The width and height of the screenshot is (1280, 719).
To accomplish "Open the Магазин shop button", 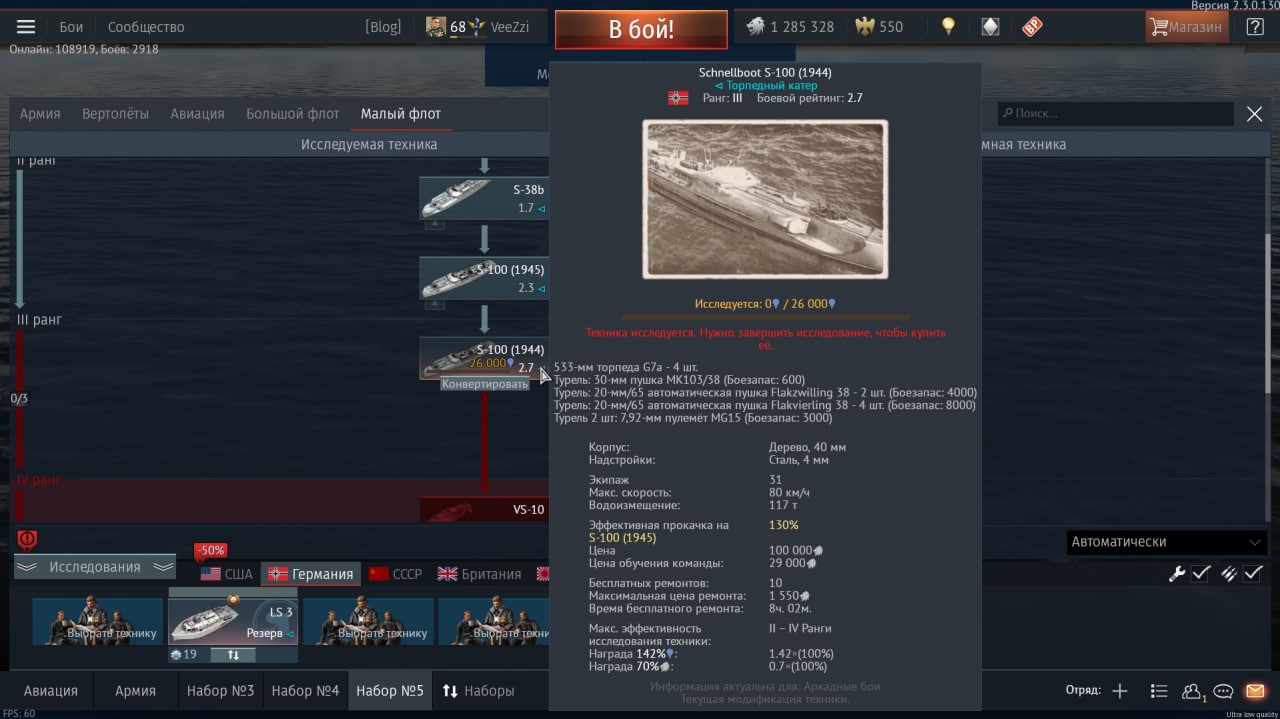I will pos(1187,27).
